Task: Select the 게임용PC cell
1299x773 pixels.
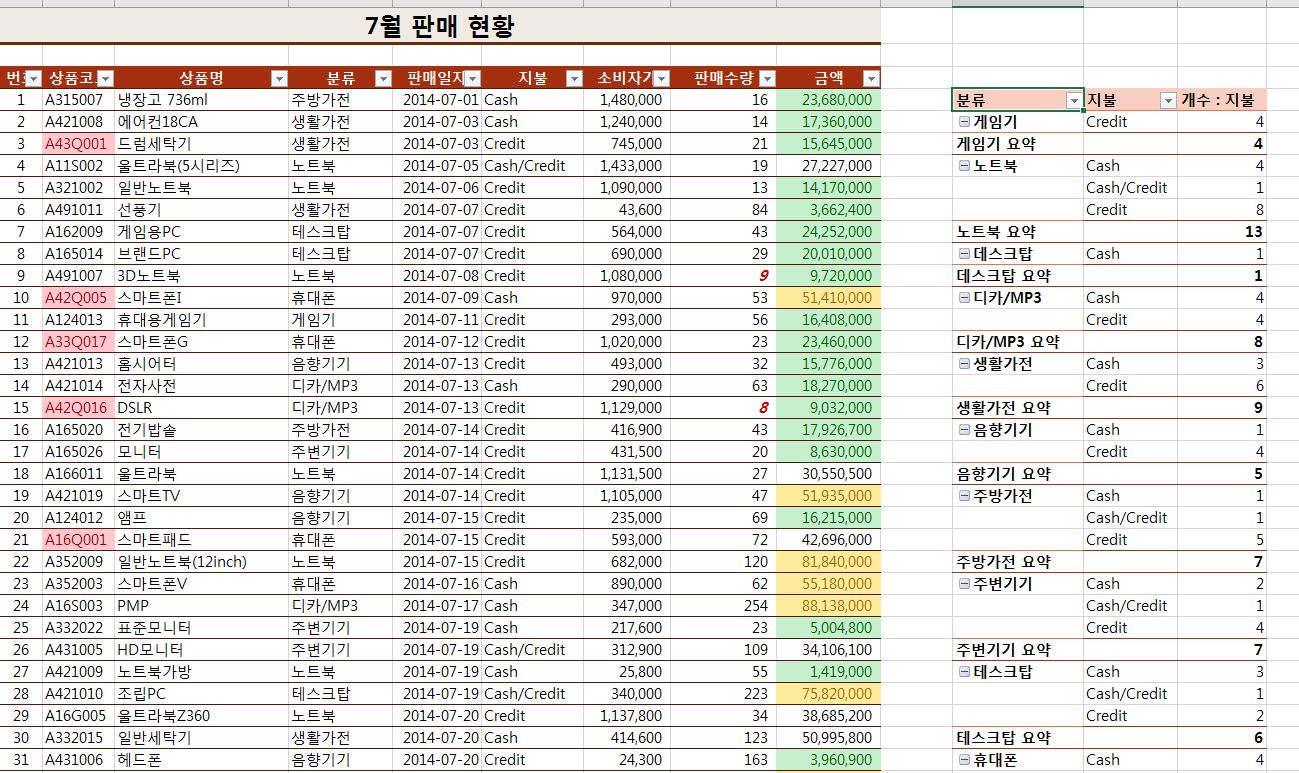Action: point(202,232)
